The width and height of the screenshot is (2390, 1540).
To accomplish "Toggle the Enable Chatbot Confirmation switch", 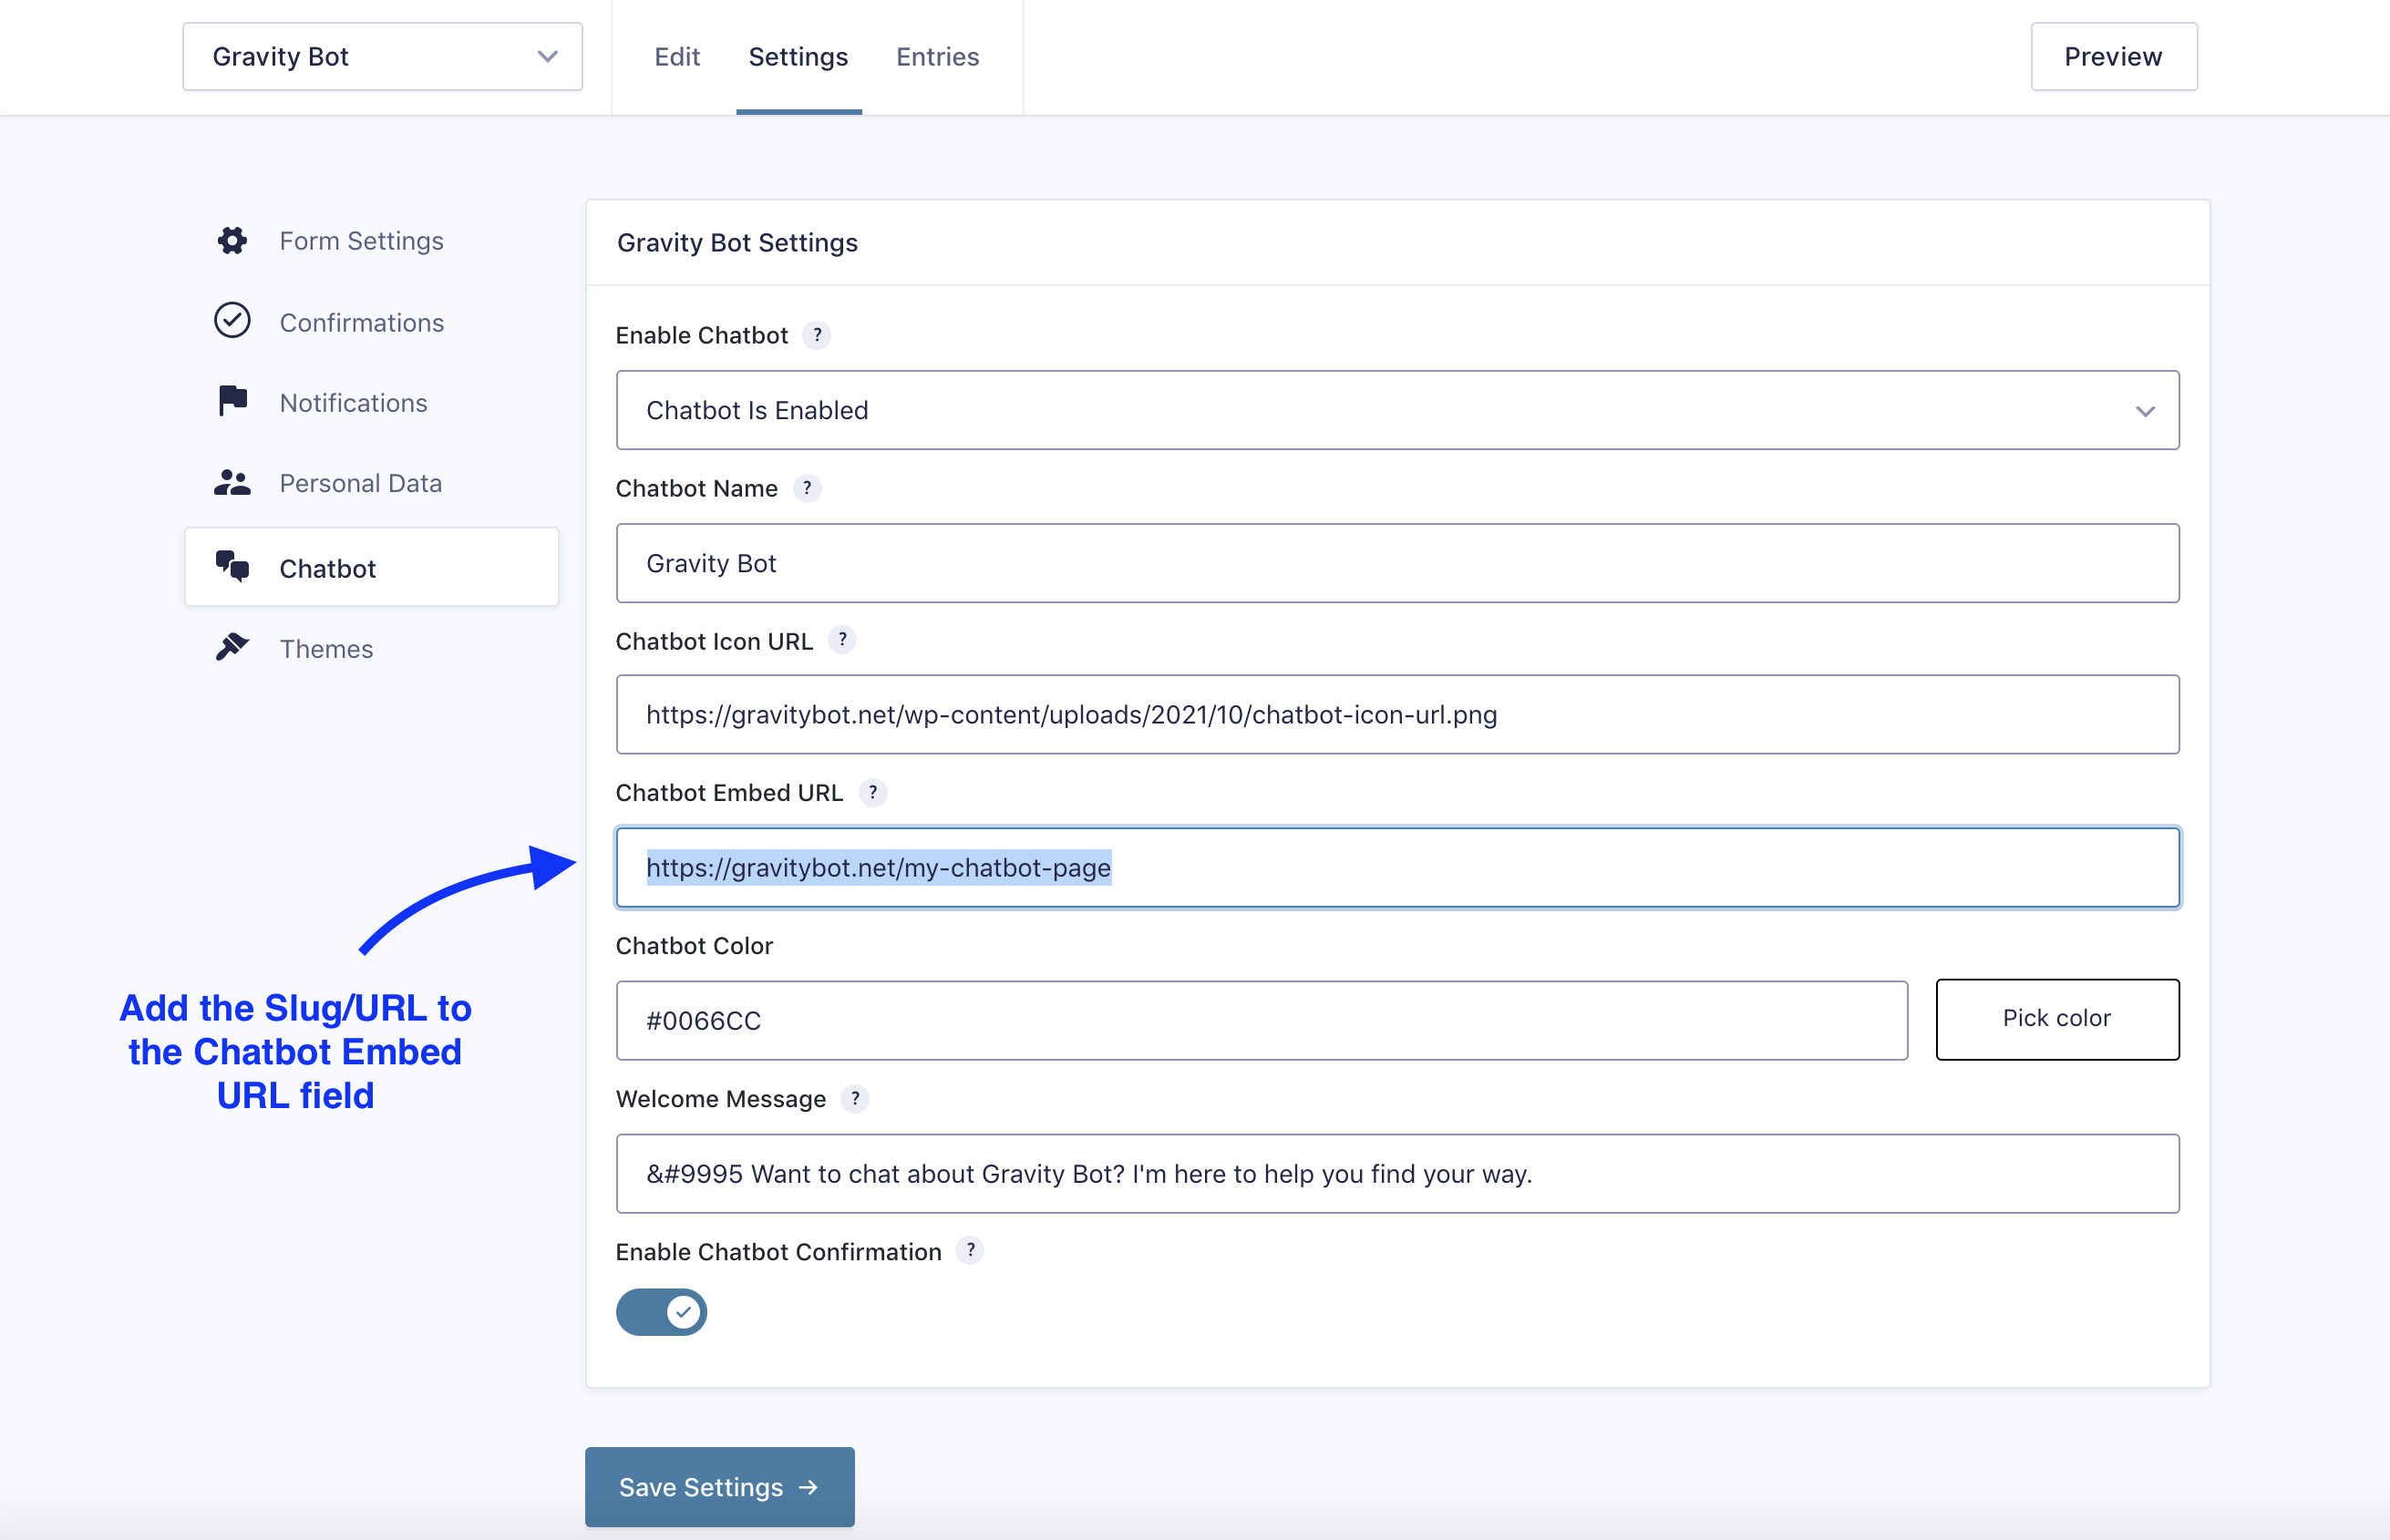I will (661, 1312).
